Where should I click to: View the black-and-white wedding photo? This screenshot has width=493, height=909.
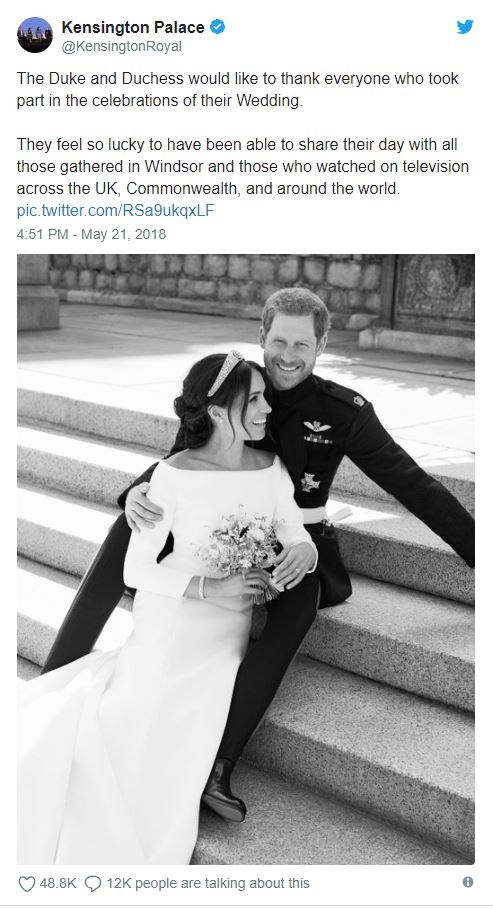[x=246, y=559]
